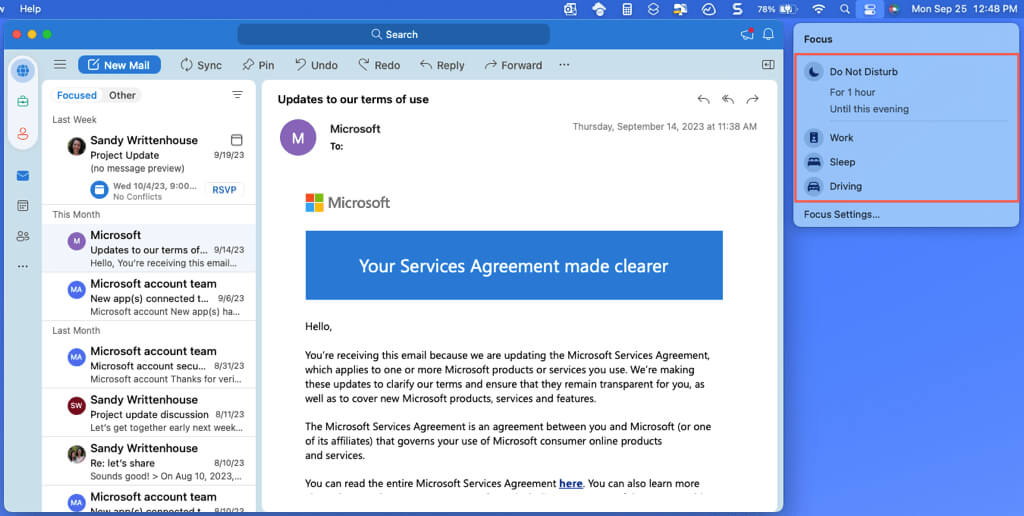This screenshot has width=1024, height=516.
Task: Show more apps in the sidebar
Action: (23, 266)
